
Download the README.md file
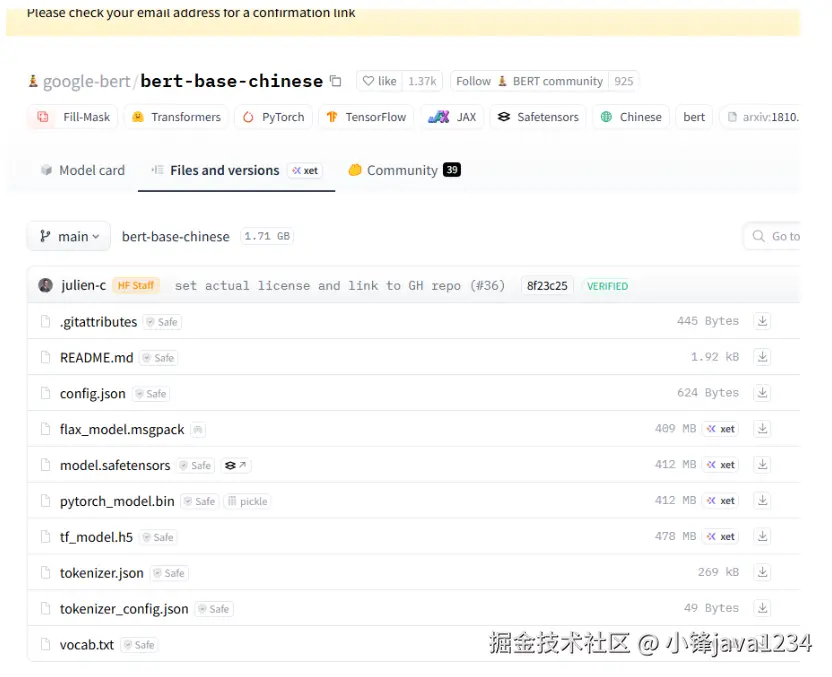(762, 357)
